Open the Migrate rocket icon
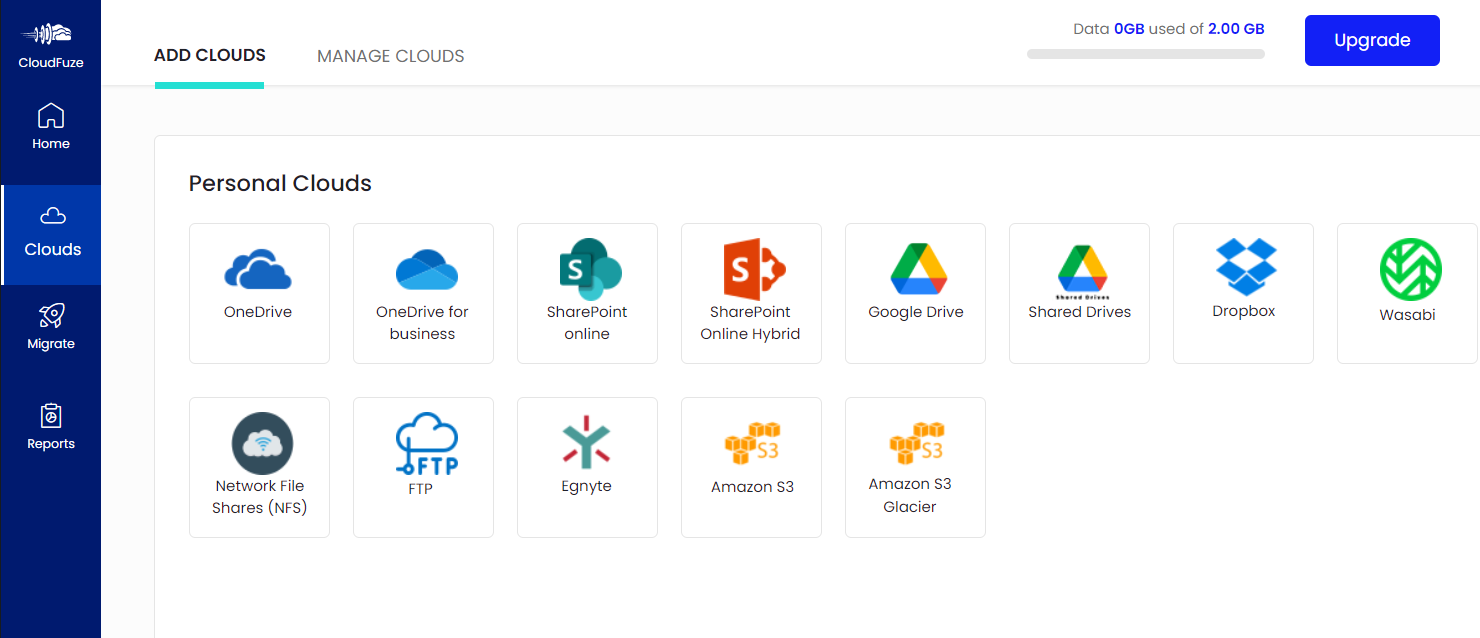This screenshot has height=638, width=1480. tap(51, 316)
